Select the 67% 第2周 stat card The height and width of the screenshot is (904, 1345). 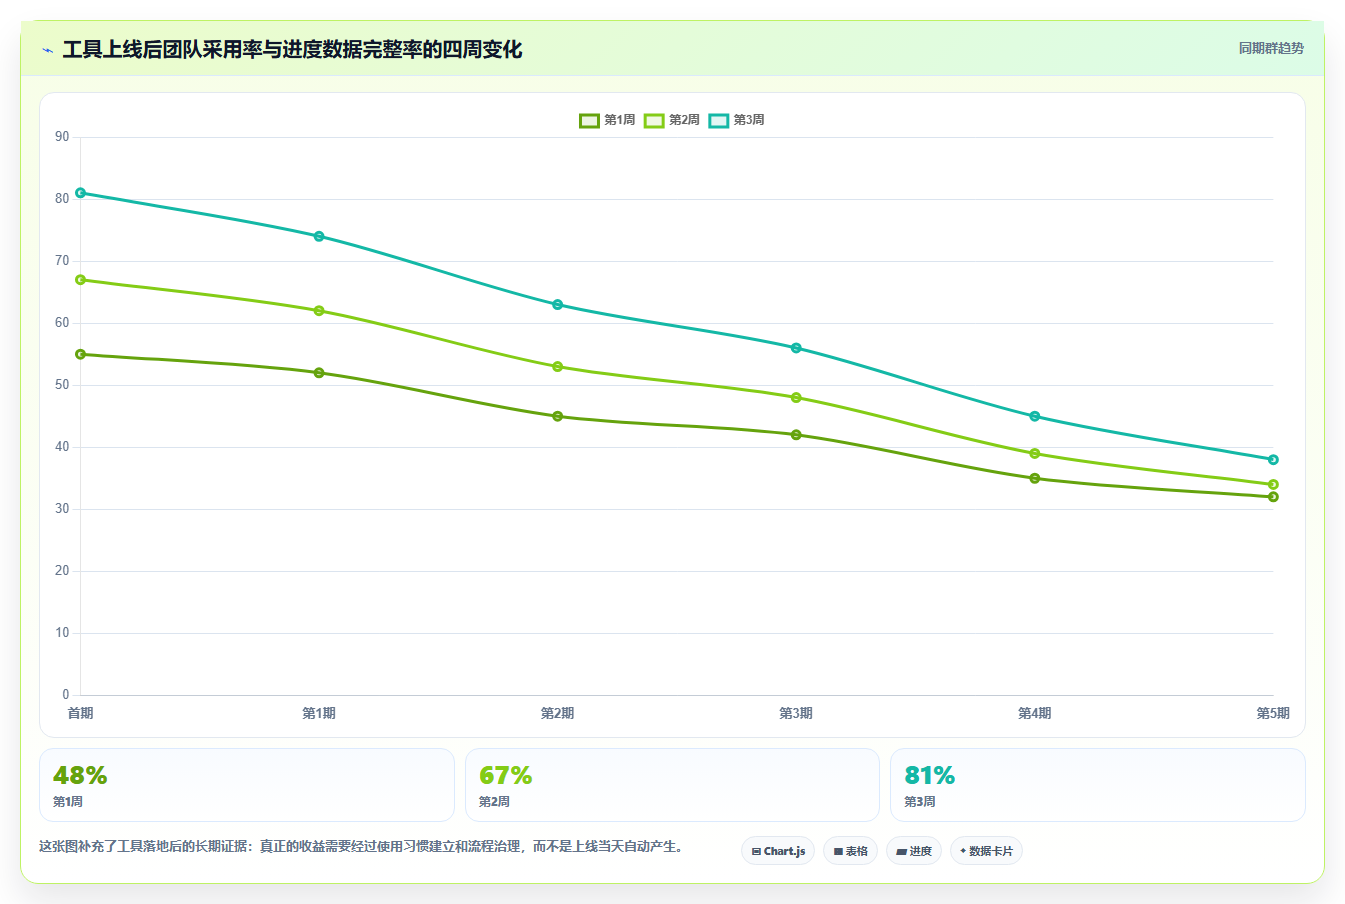click(x=672, y=785)
